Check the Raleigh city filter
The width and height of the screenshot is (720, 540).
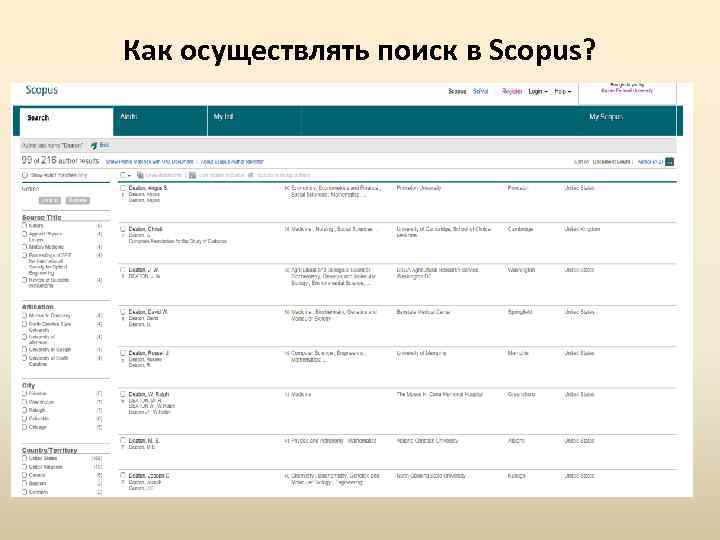coord(25,410)
